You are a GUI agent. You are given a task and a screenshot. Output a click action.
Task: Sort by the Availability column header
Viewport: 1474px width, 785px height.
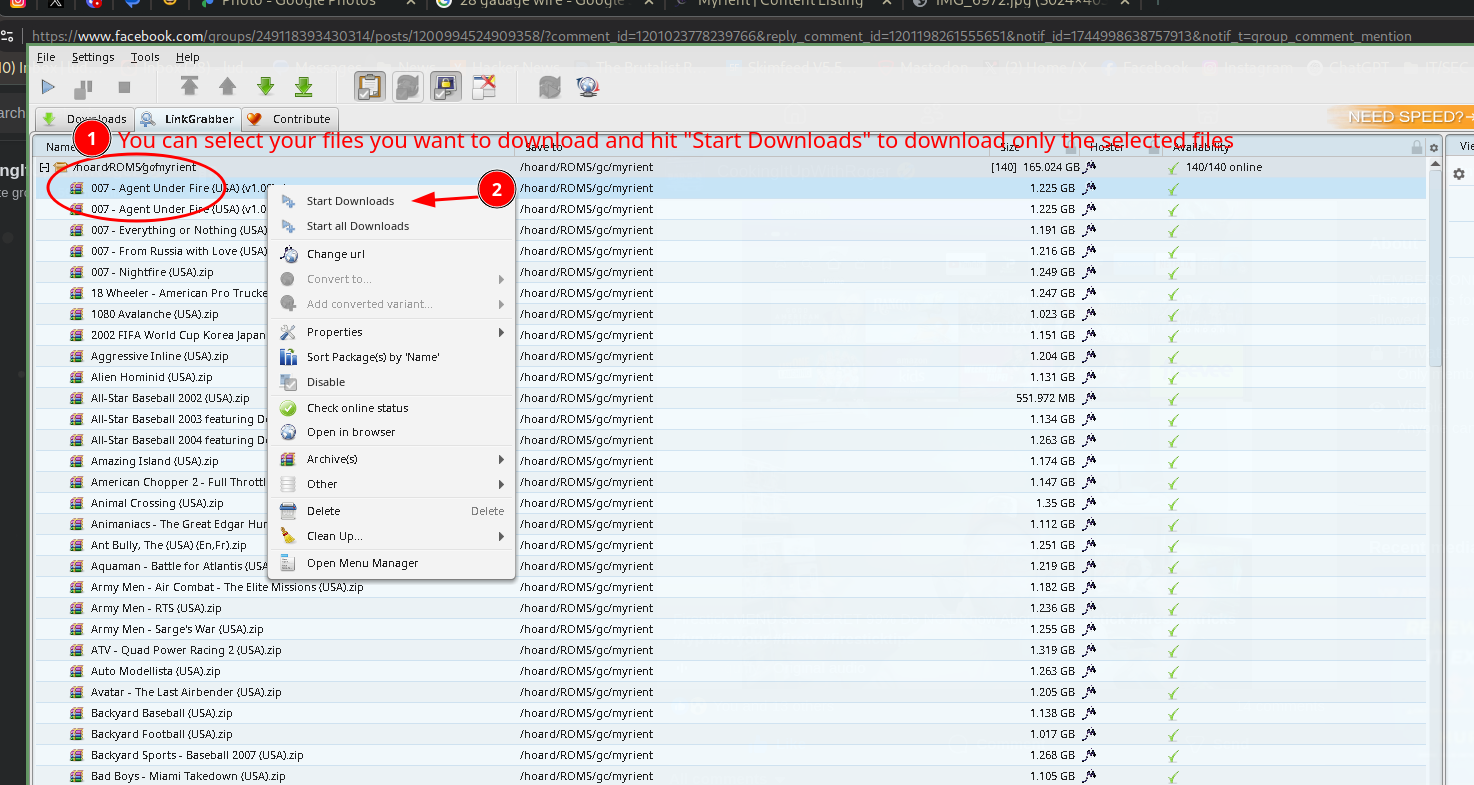1201,147
